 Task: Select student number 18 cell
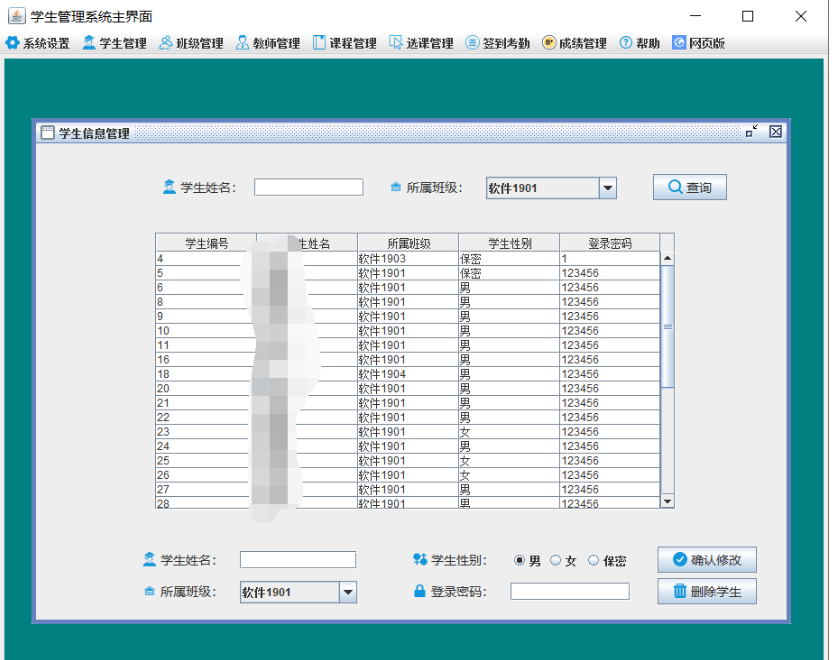[x=206, y=374]
